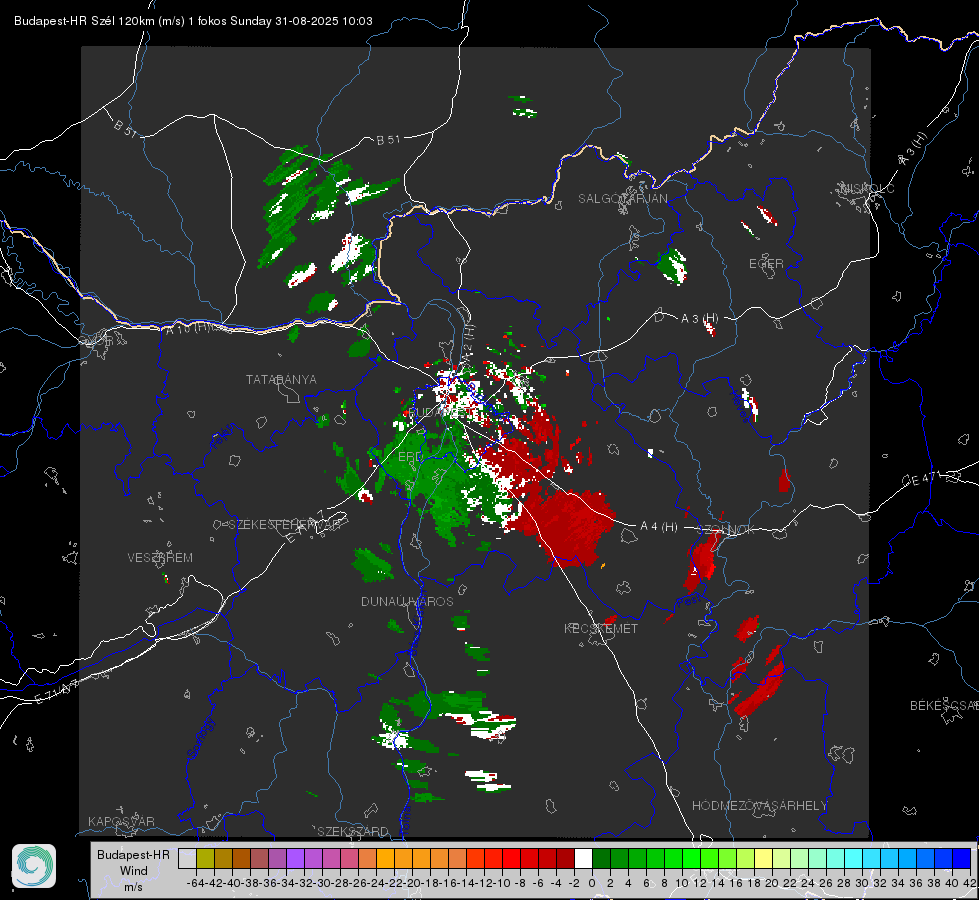Pick the dark red swatch left of white
The height and width of the screenshot is (900, 979).
565,859
